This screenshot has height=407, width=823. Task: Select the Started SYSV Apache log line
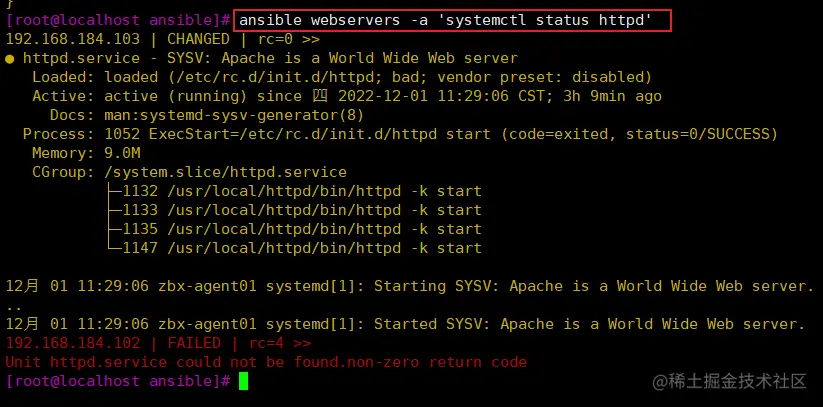coord(405,324)
